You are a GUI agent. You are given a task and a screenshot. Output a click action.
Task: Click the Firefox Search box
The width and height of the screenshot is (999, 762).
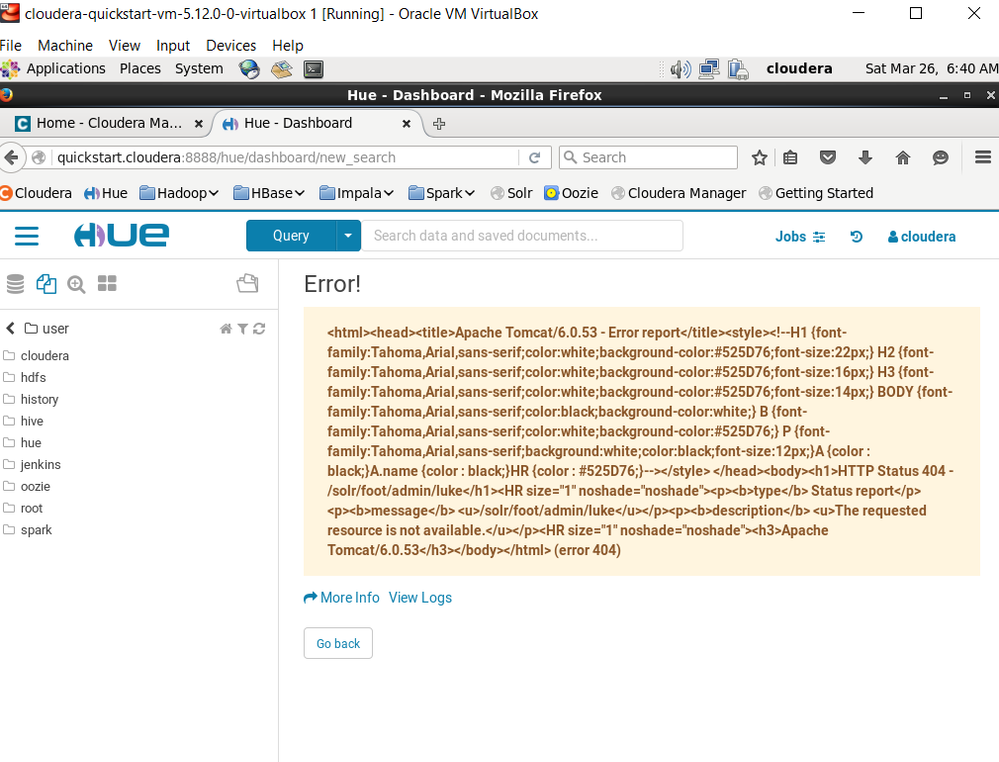tap(649, 157)
